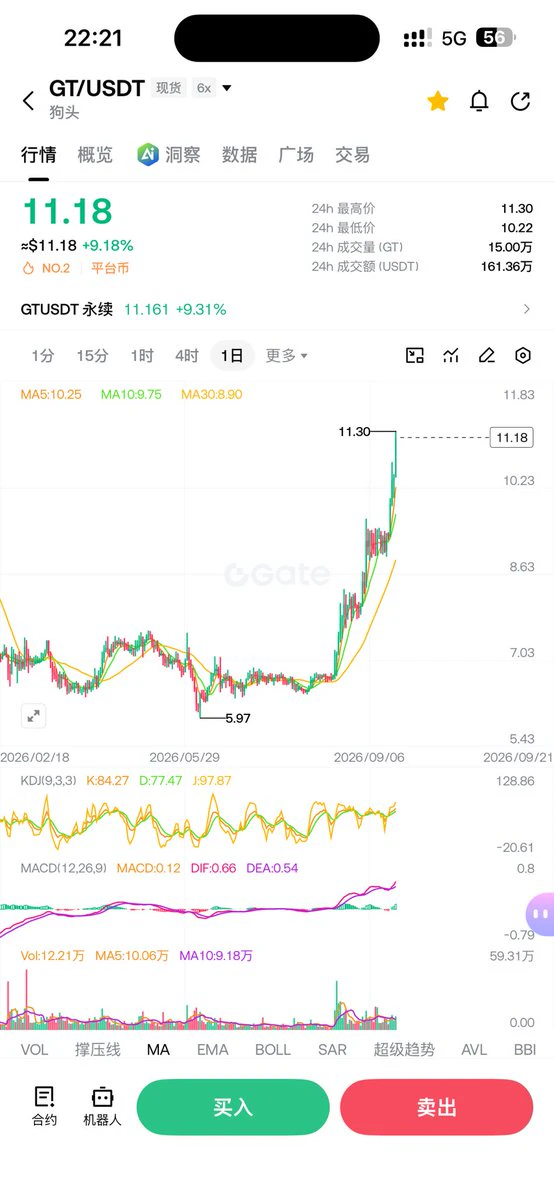
Task: Toggle the yellow favorite star
Action: pos(438,101)
